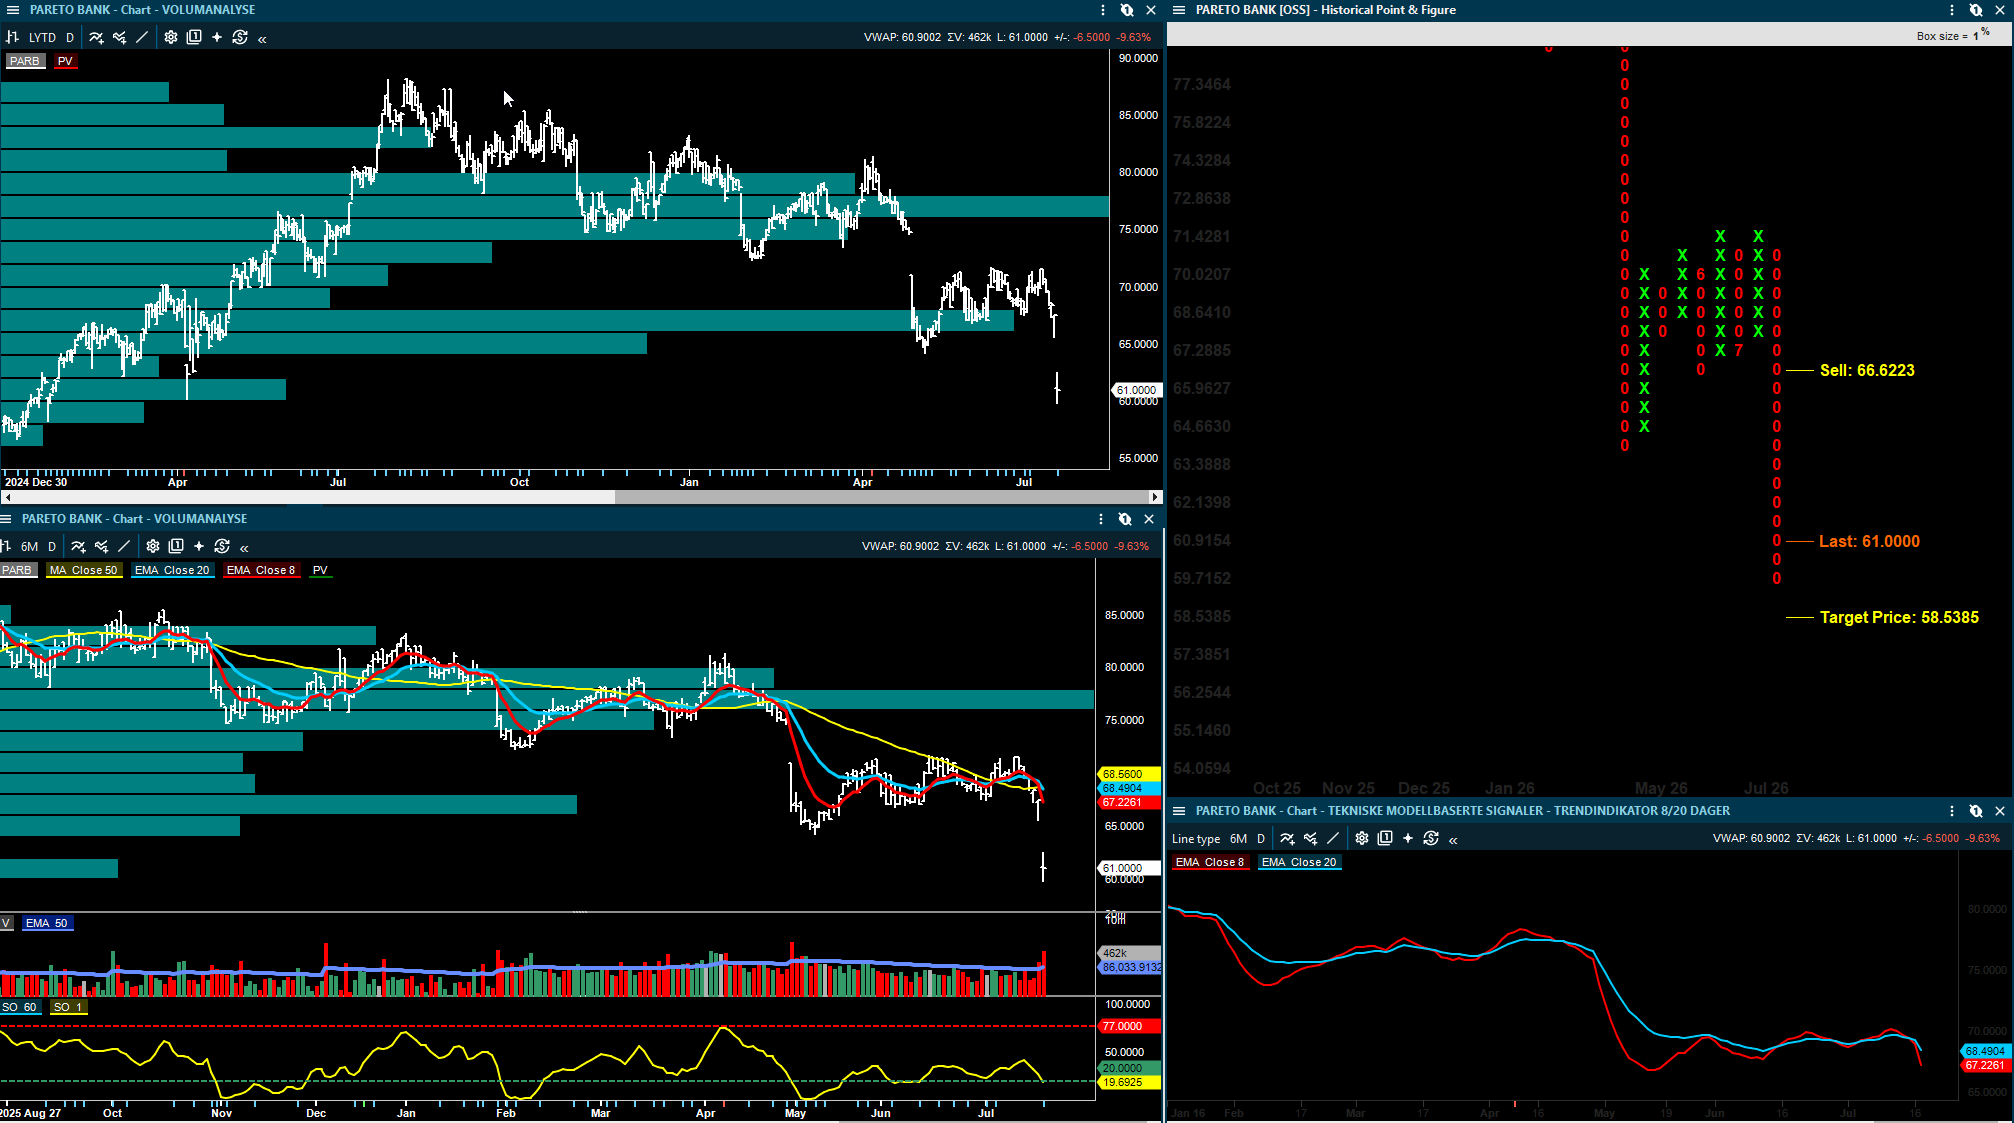Viewport: 2014px width, 1123px height.
Task: Click the symbol link icon in top chart panel
Action: click(1127, 10)
